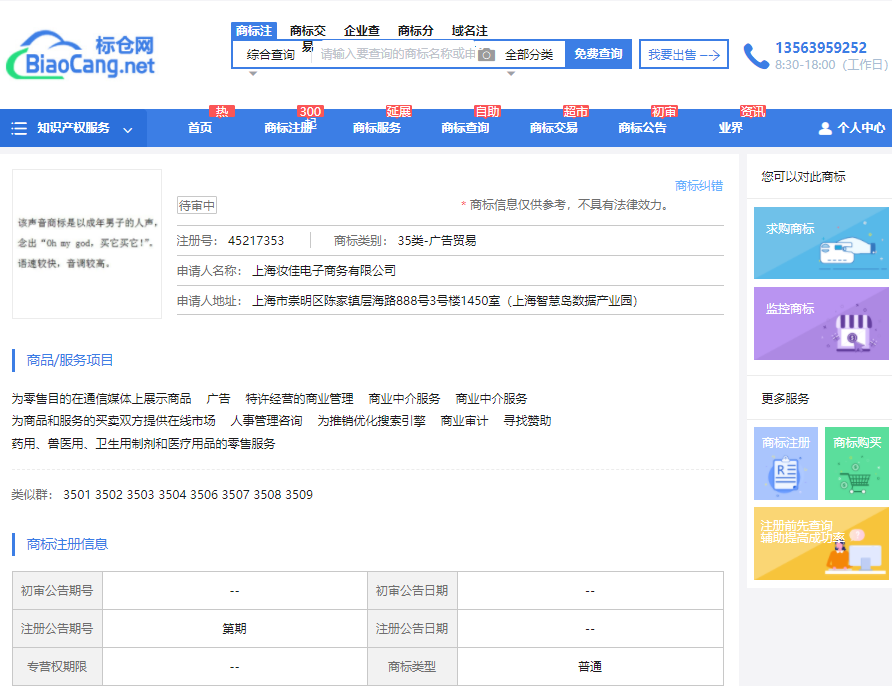Click the 药用、兽医用 retail service item
Image resolution: width=892 pixels, height=686 pixels.
143,444
